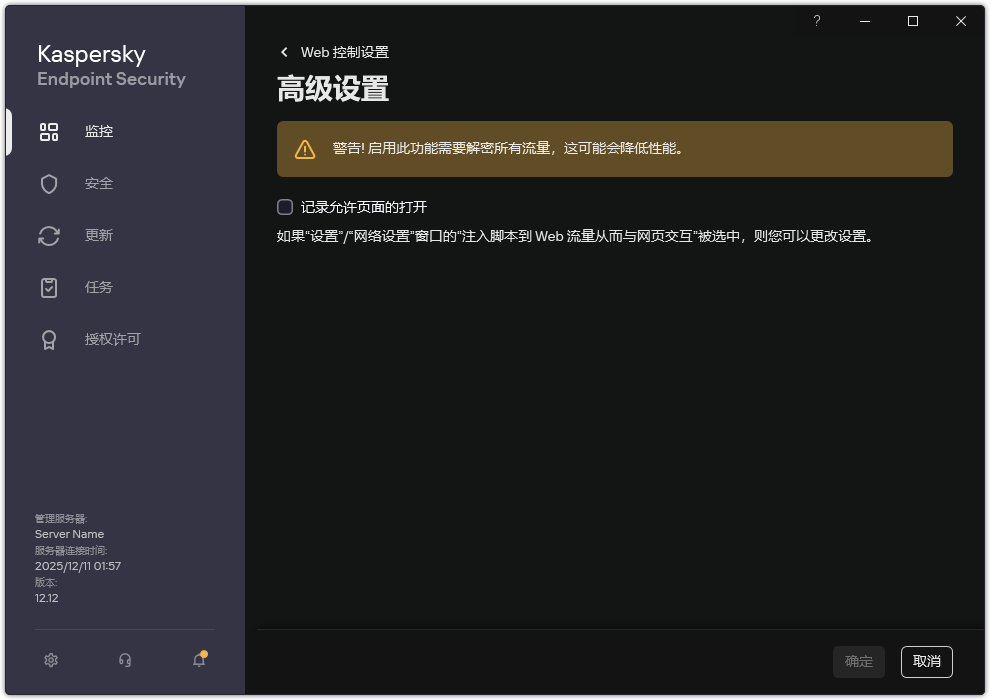Open help using the question mark
The width and height of the screenshot is (990, 700).
click(x=816, y=21)
